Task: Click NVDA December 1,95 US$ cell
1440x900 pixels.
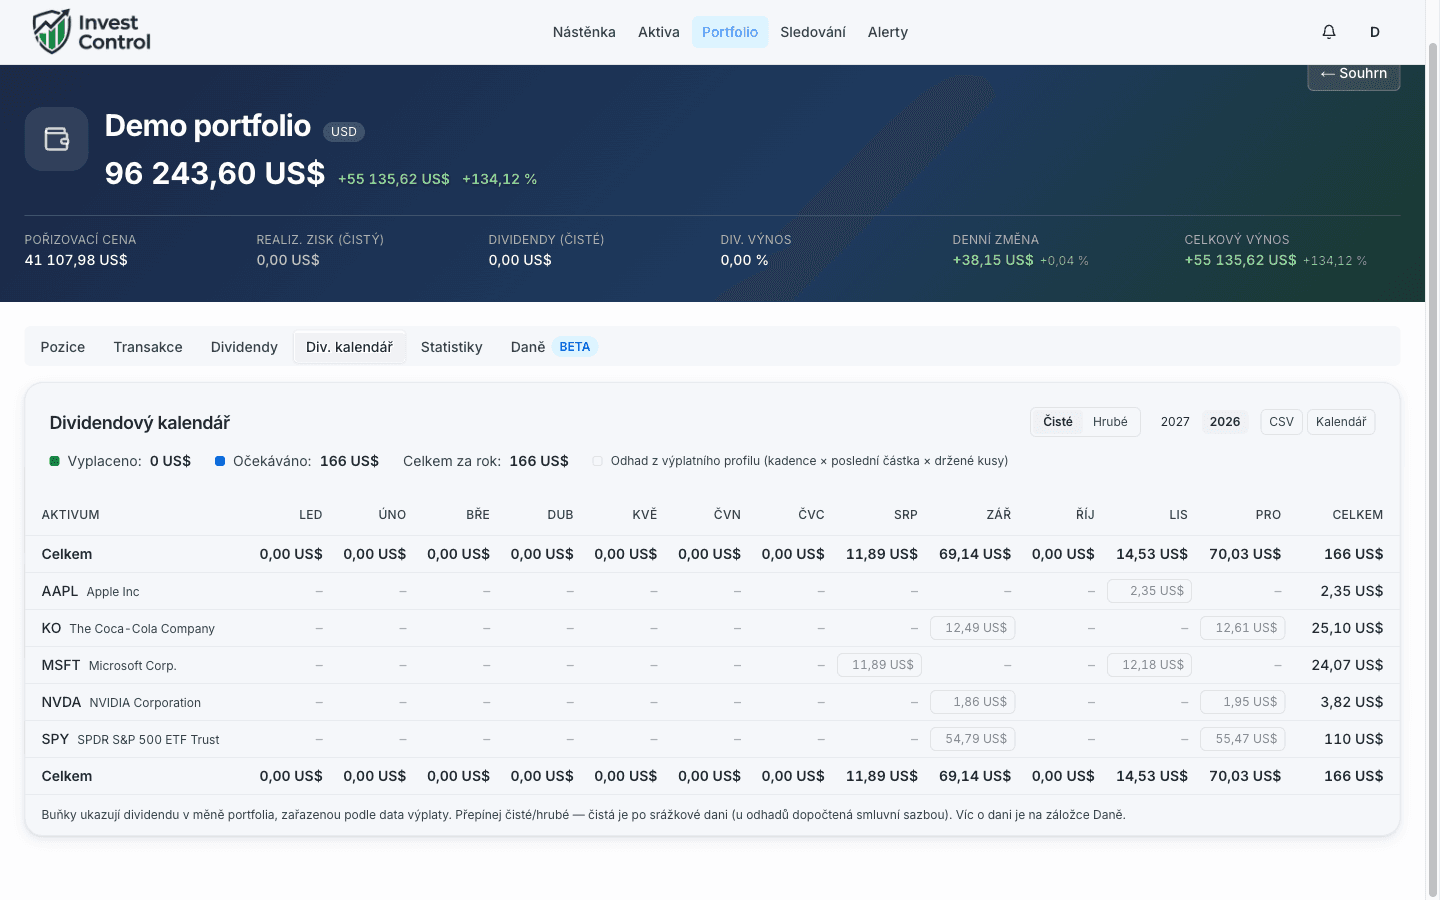Action: [1243, 702]
